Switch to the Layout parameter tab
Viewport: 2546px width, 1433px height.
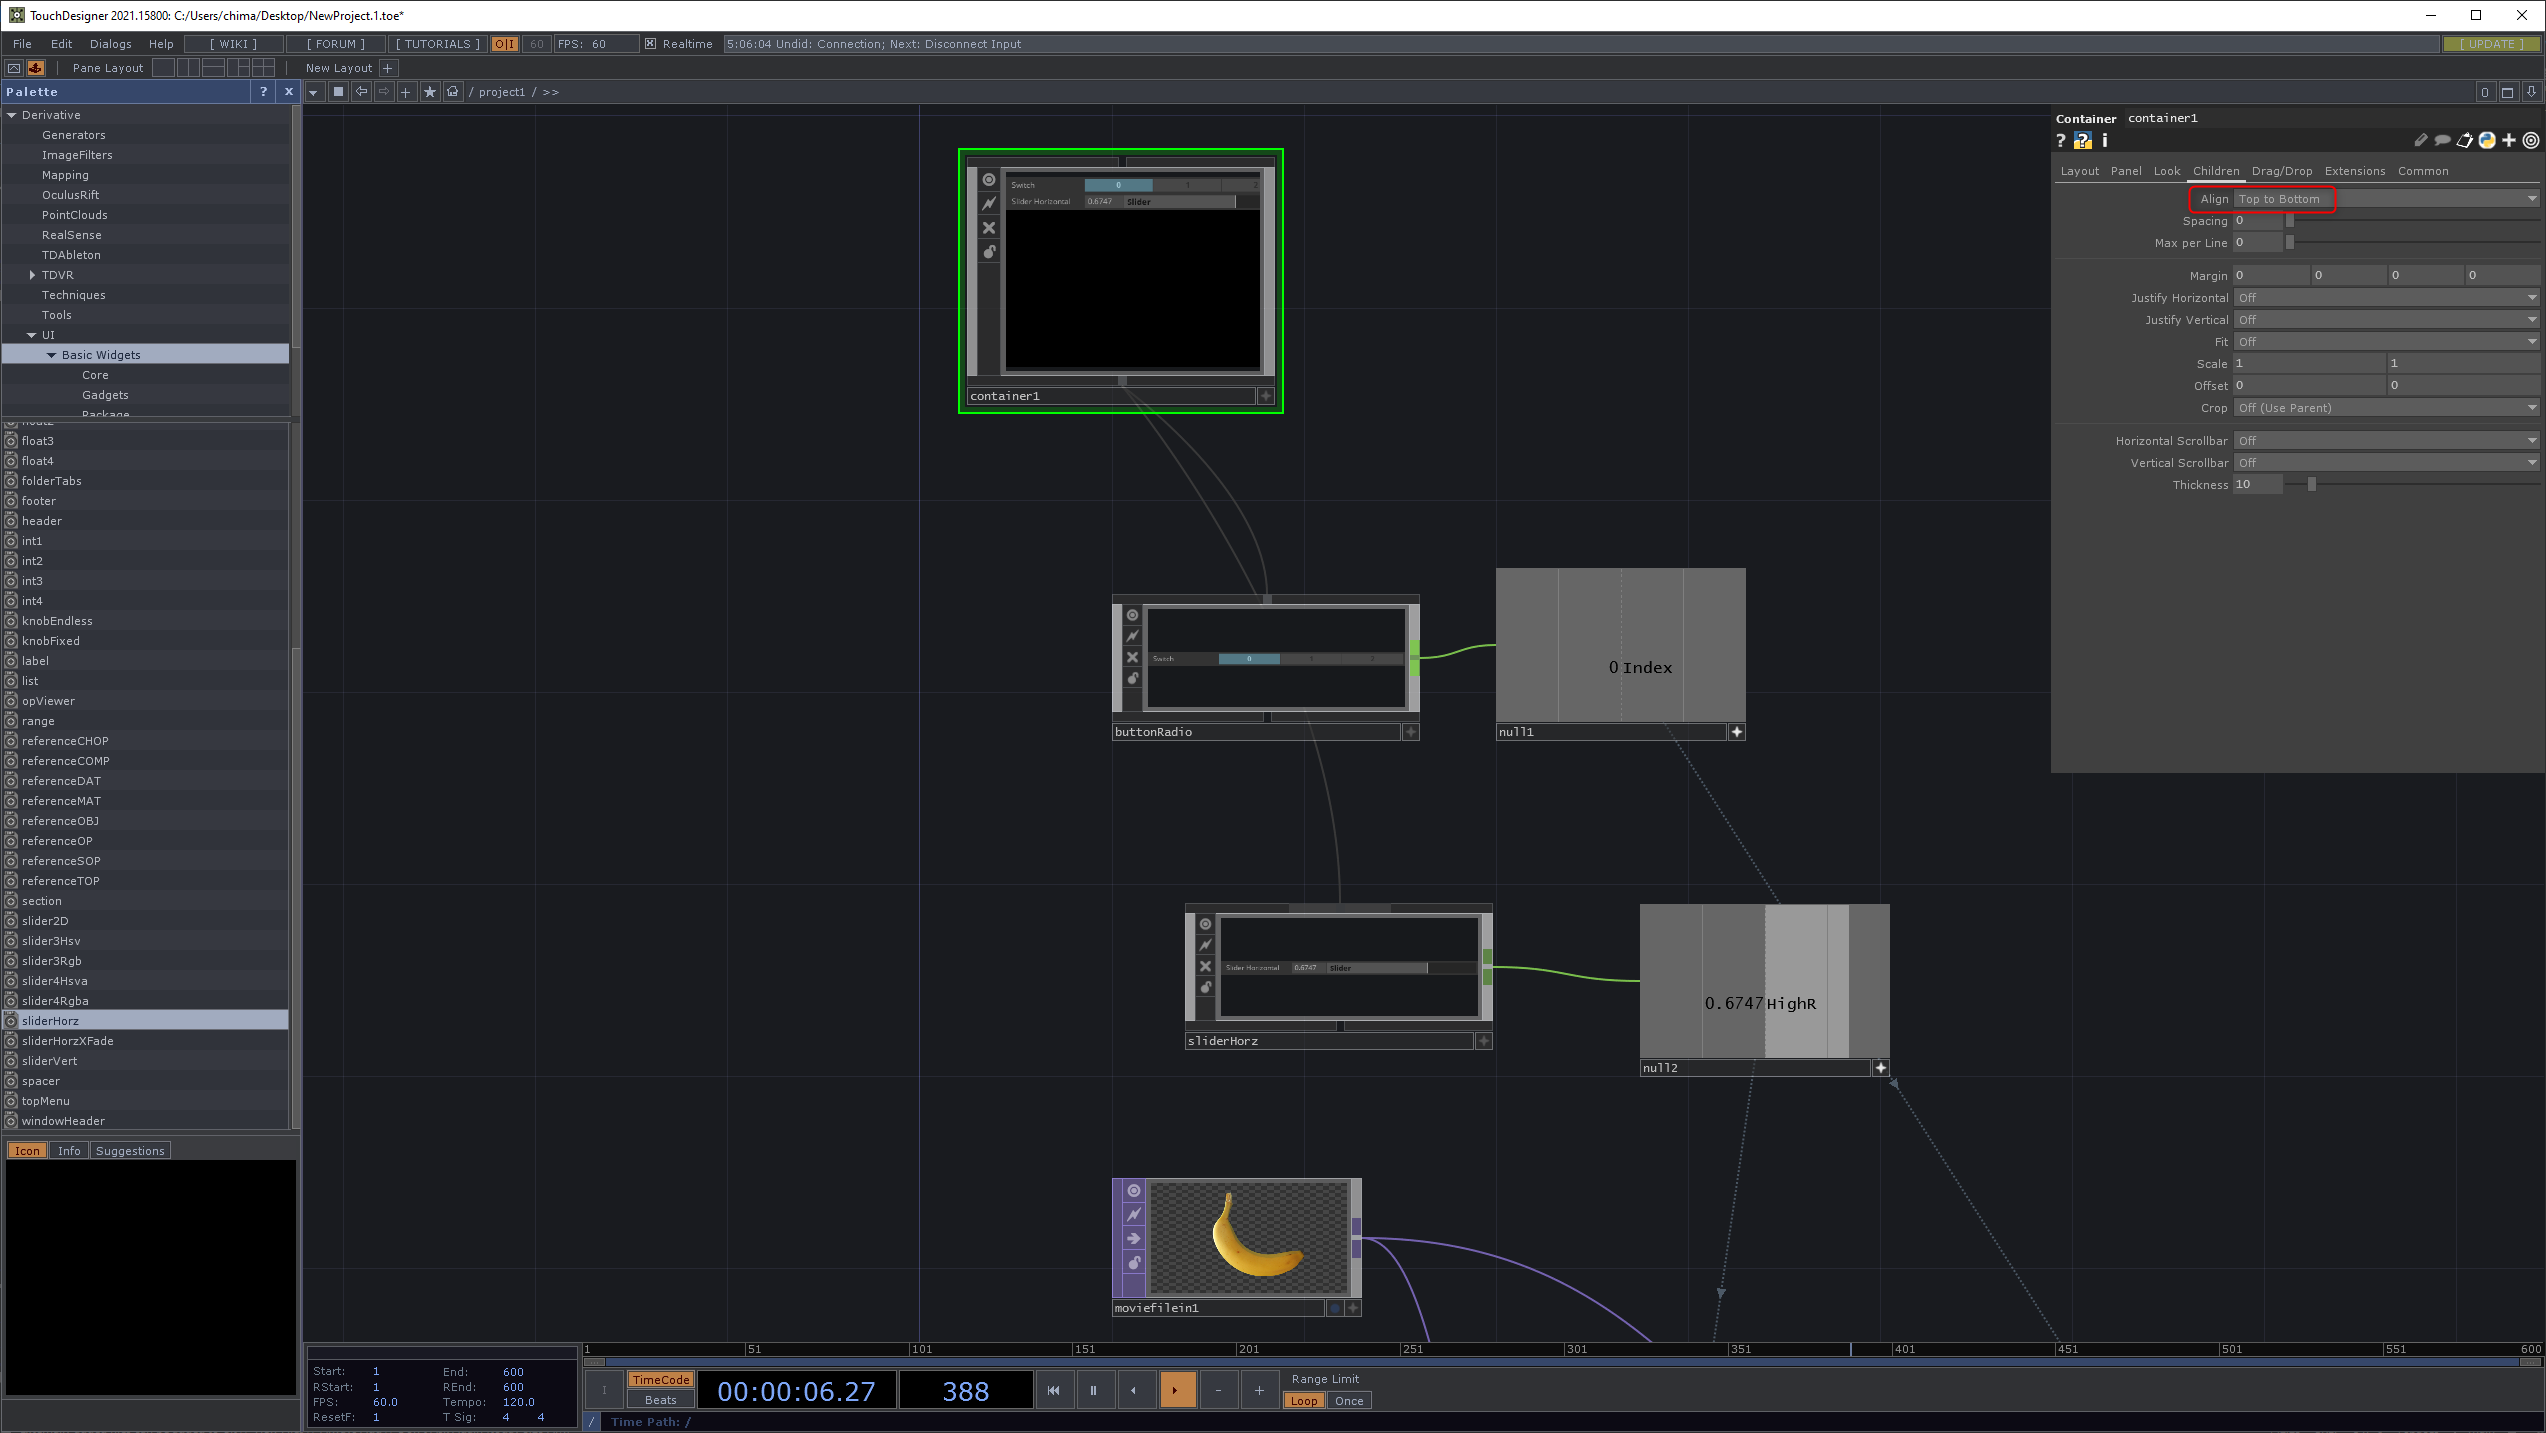pyautogui.click(x=2079, y=171)
